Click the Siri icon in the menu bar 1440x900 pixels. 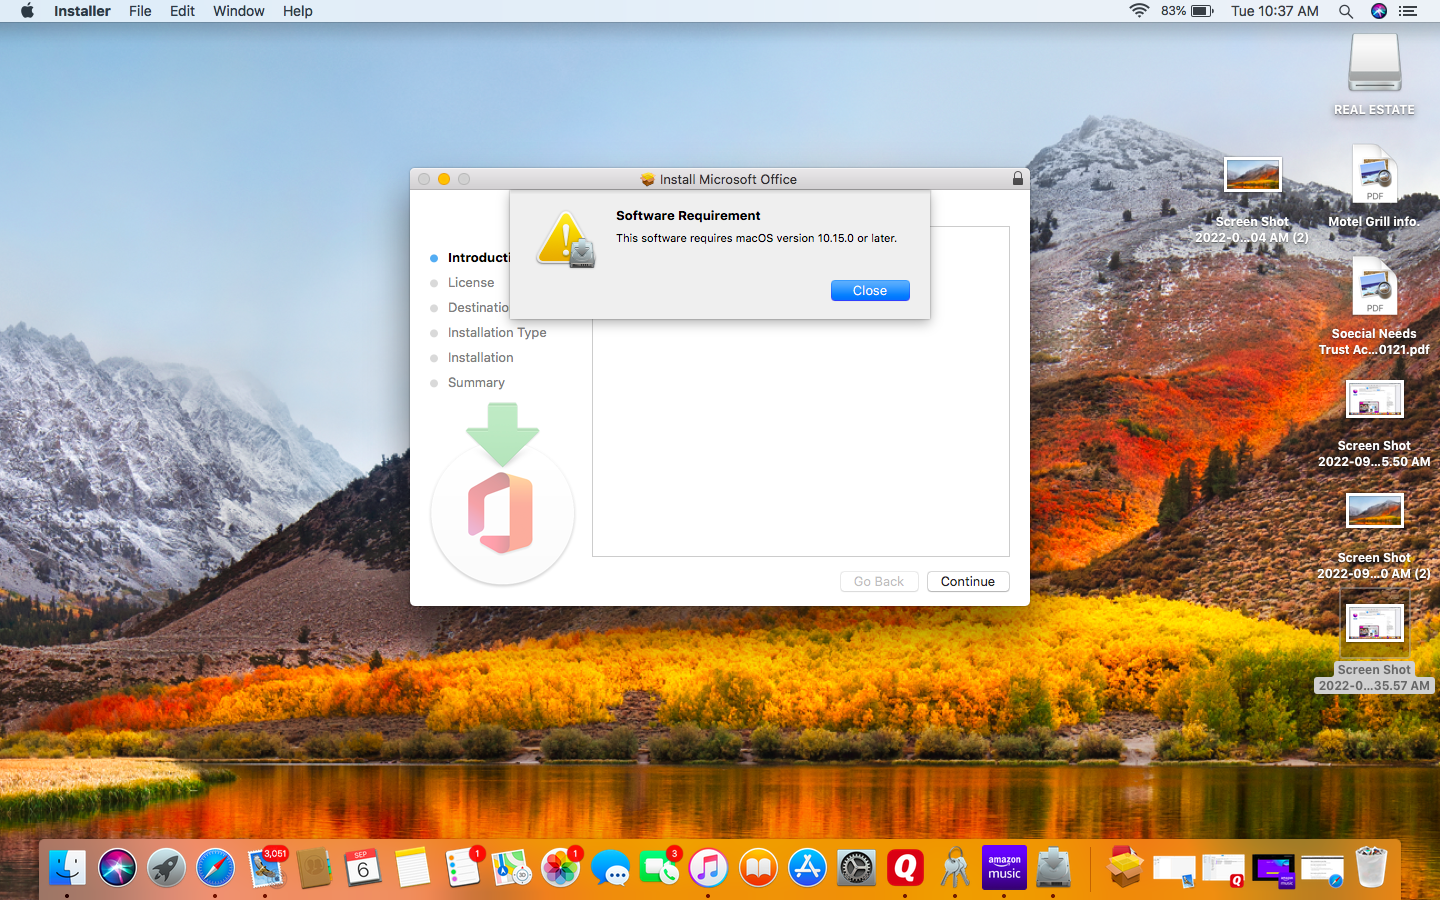click(x=1379, y=11)
